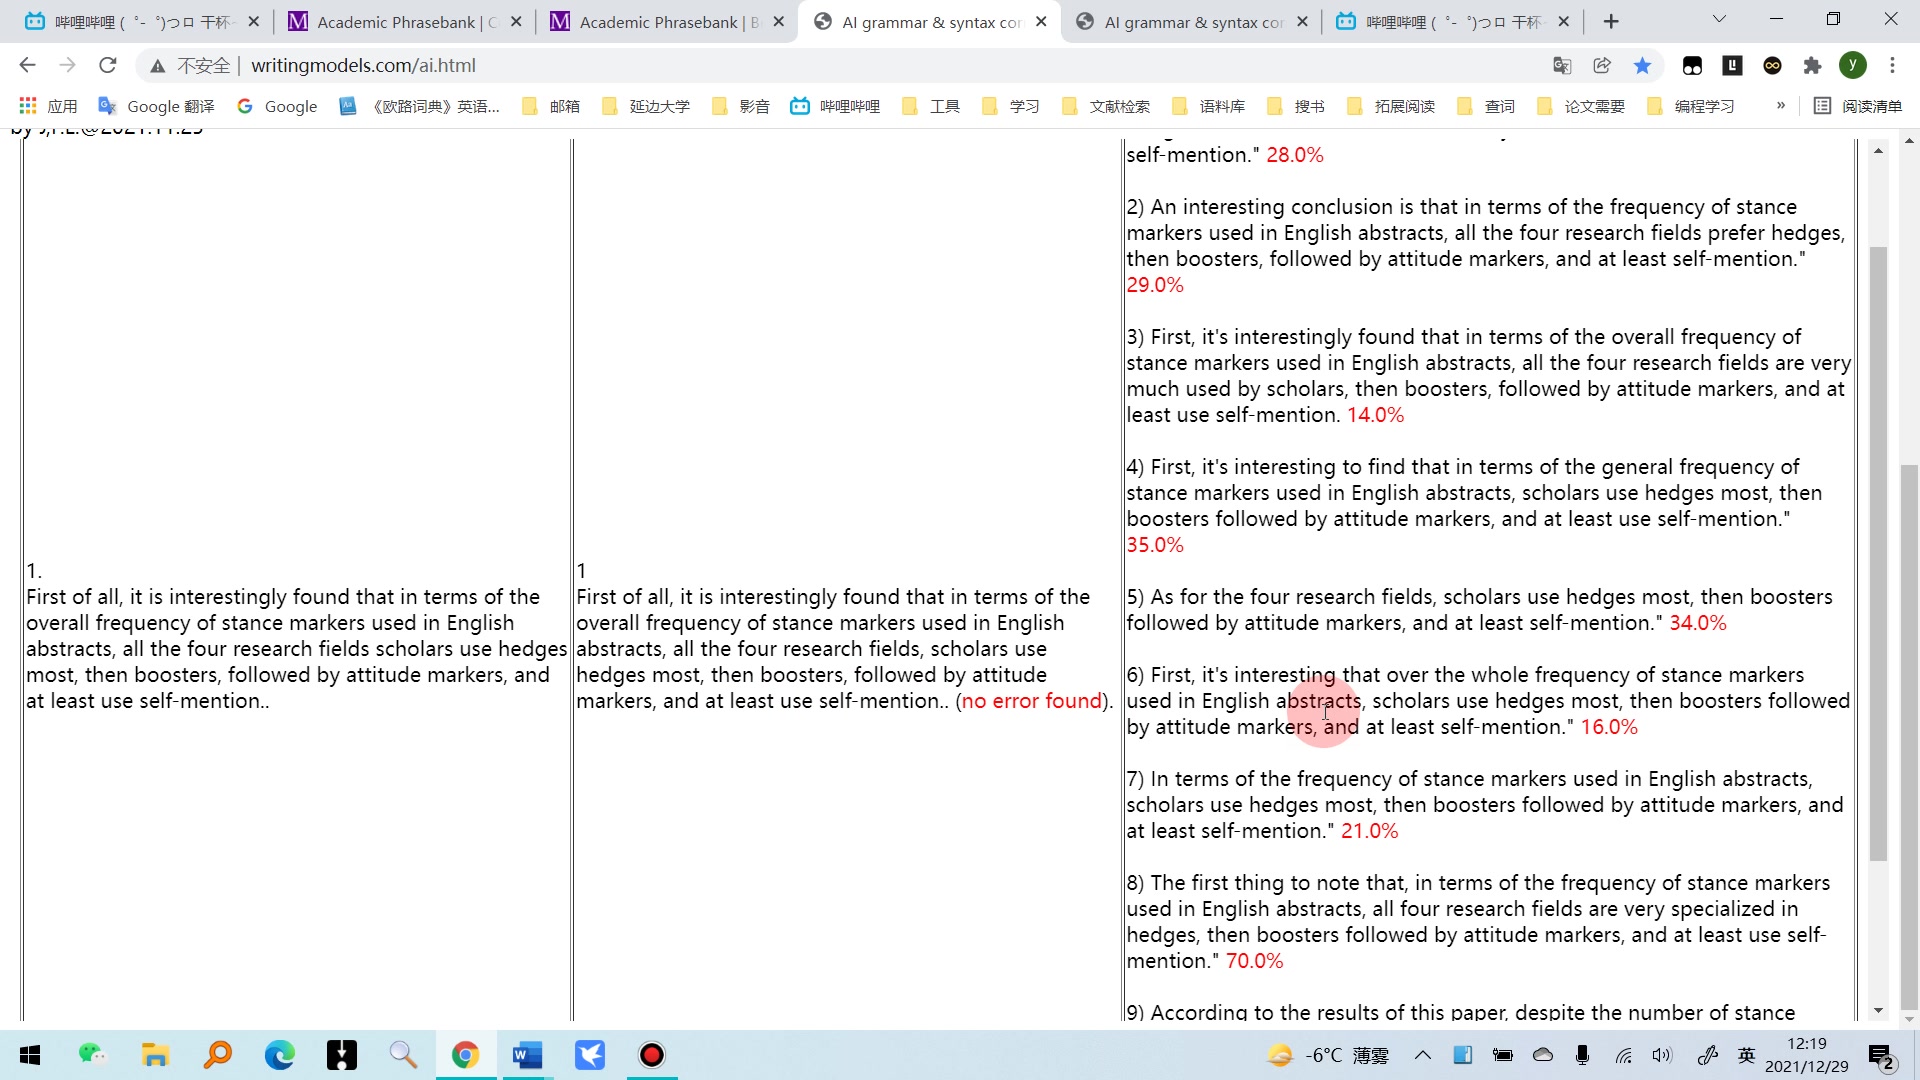
Task: Open the 邮箱 bookmark folder
Action: [551, 106]
